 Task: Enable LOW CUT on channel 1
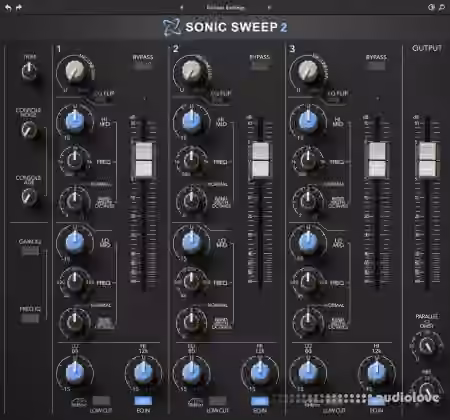(x=101, y=401)
